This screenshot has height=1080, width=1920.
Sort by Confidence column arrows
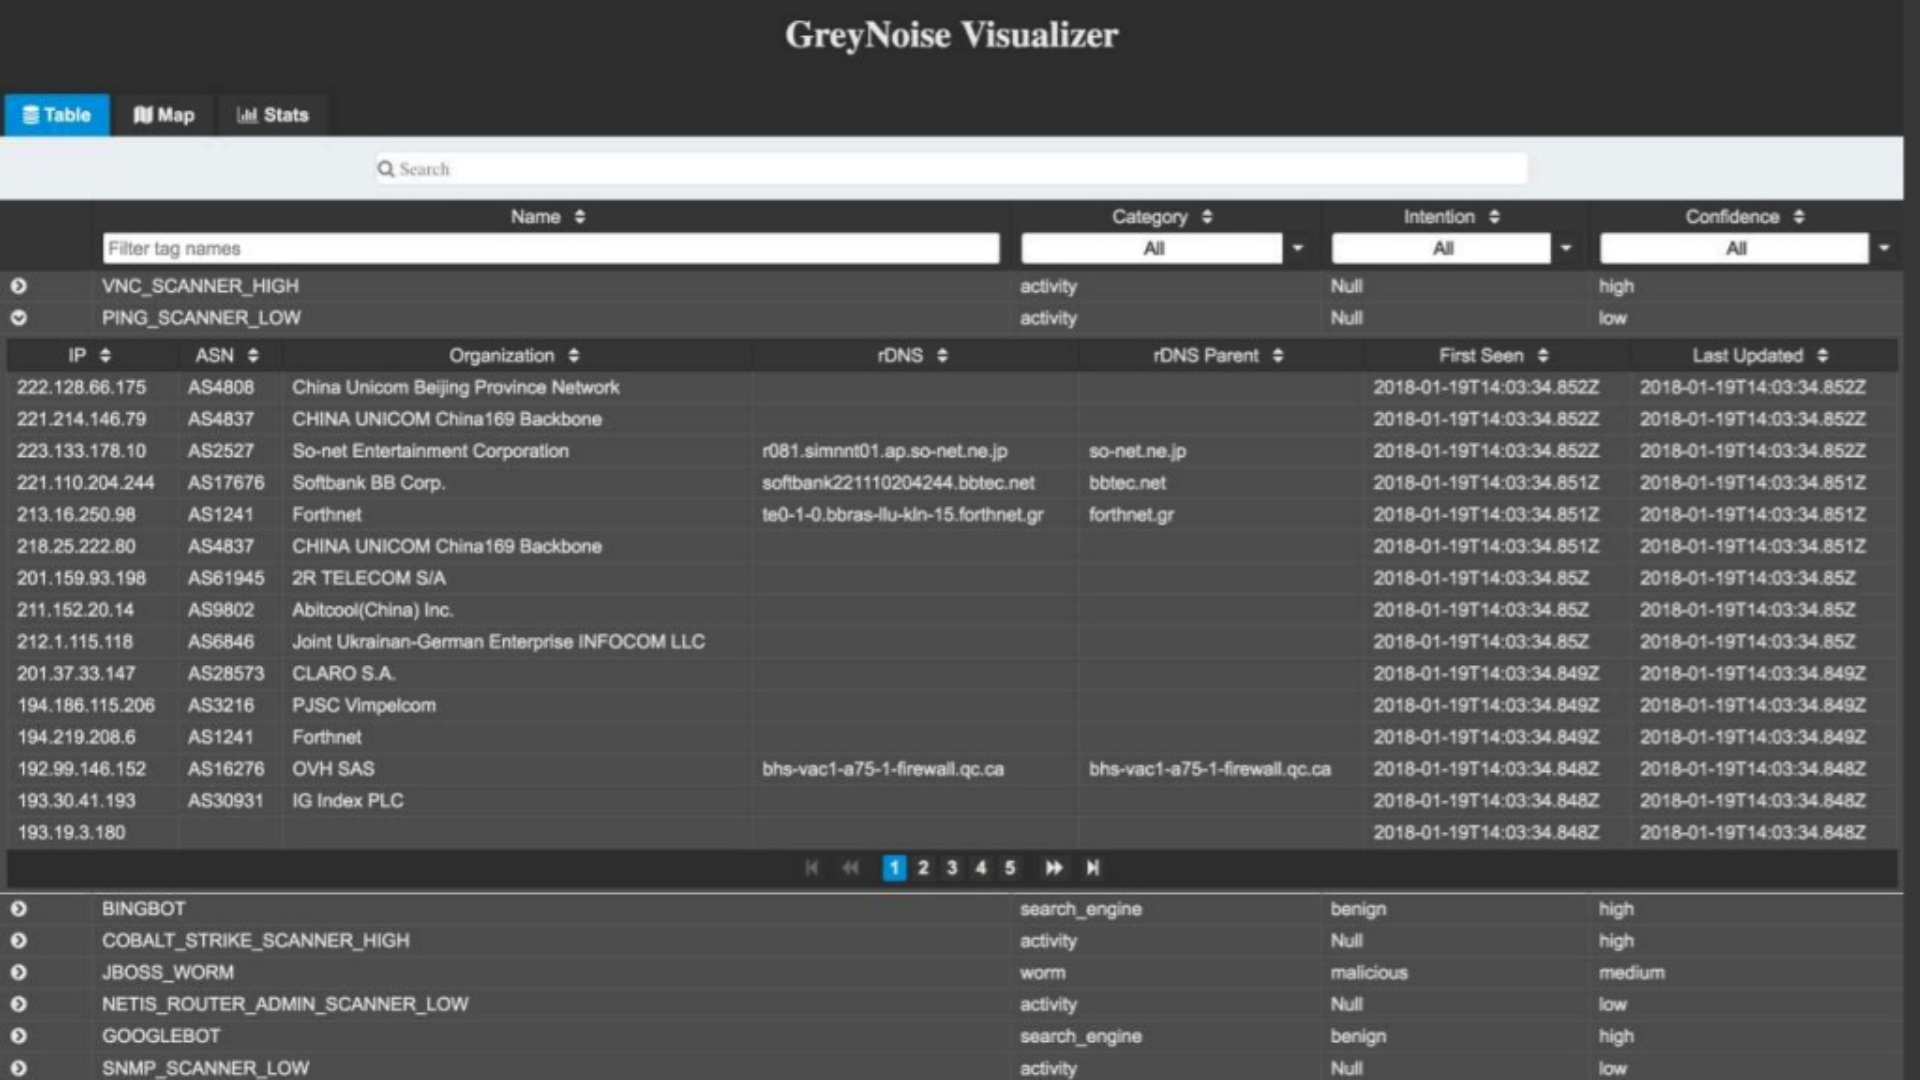1799,217
